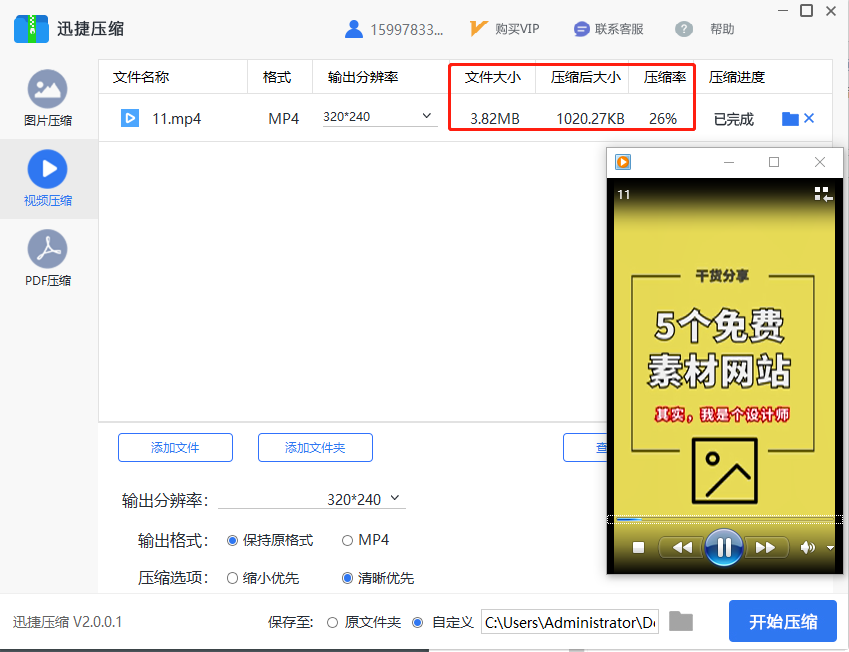Click the 压缩进度 column header
This screenshot has height=652, width=849.
(737, 77)
